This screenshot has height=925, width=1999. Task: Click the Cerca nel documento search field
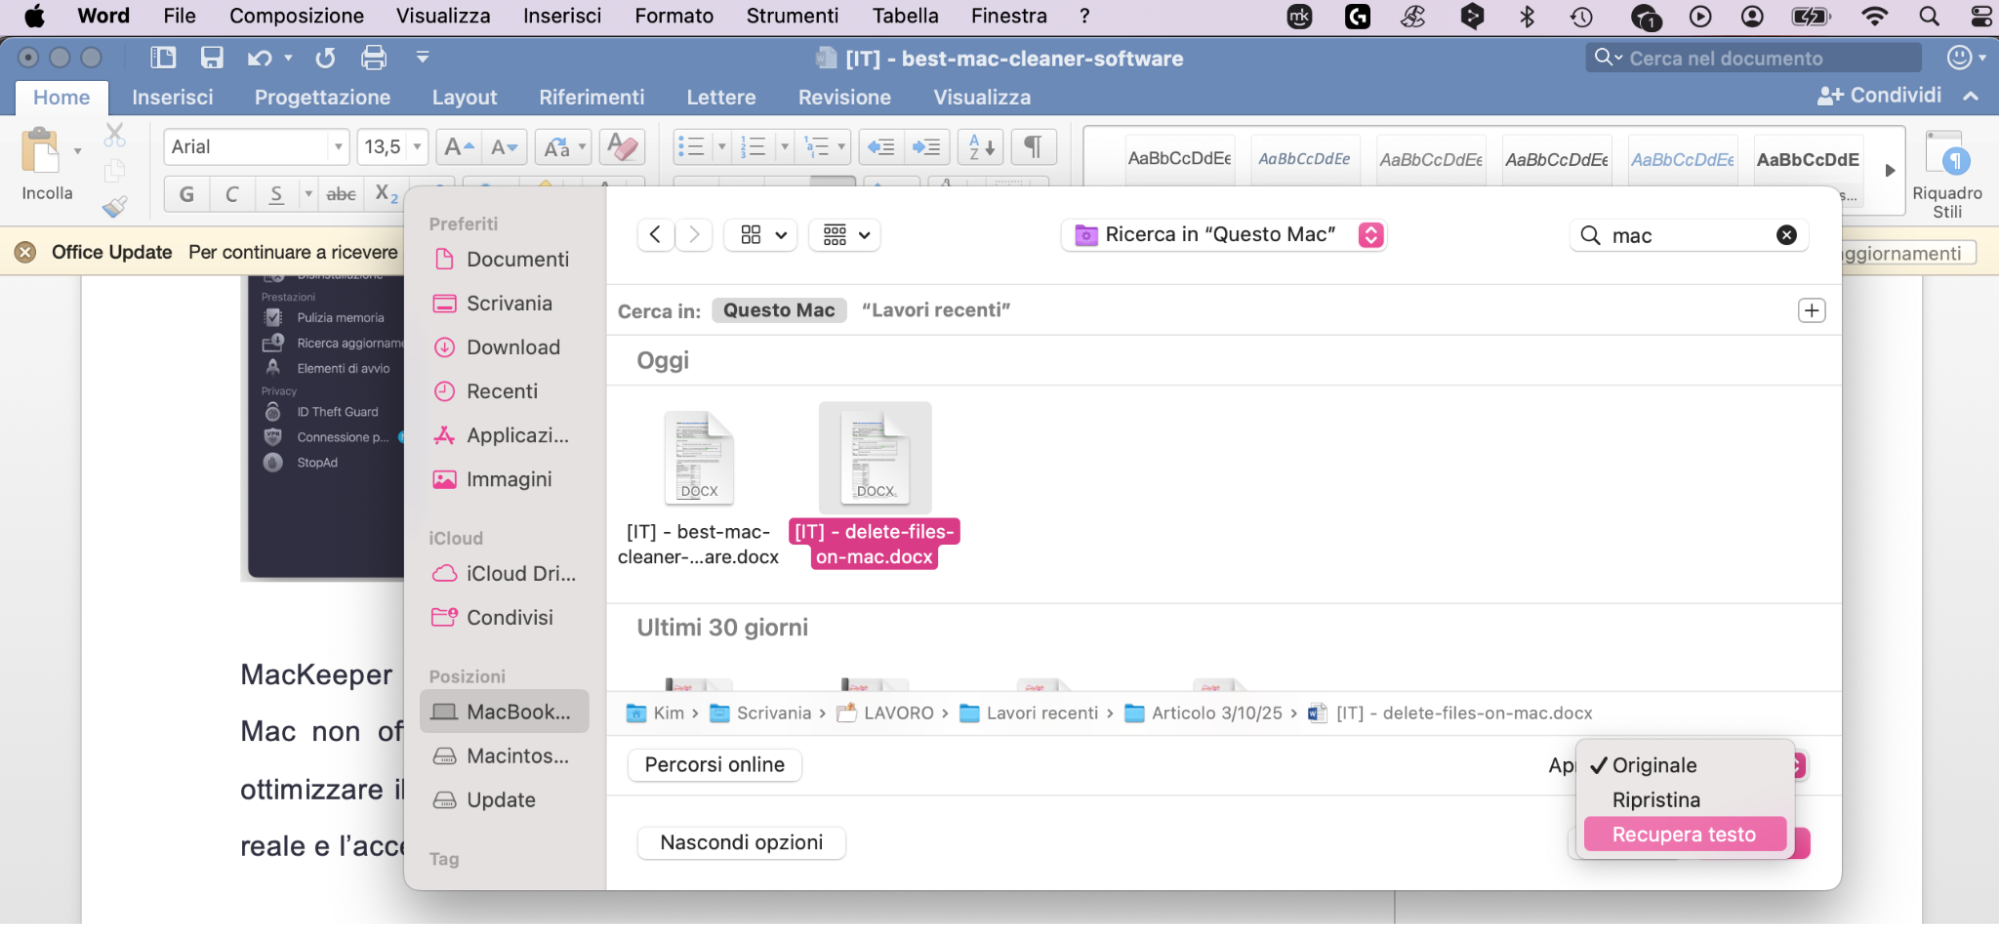point(1753,58)
